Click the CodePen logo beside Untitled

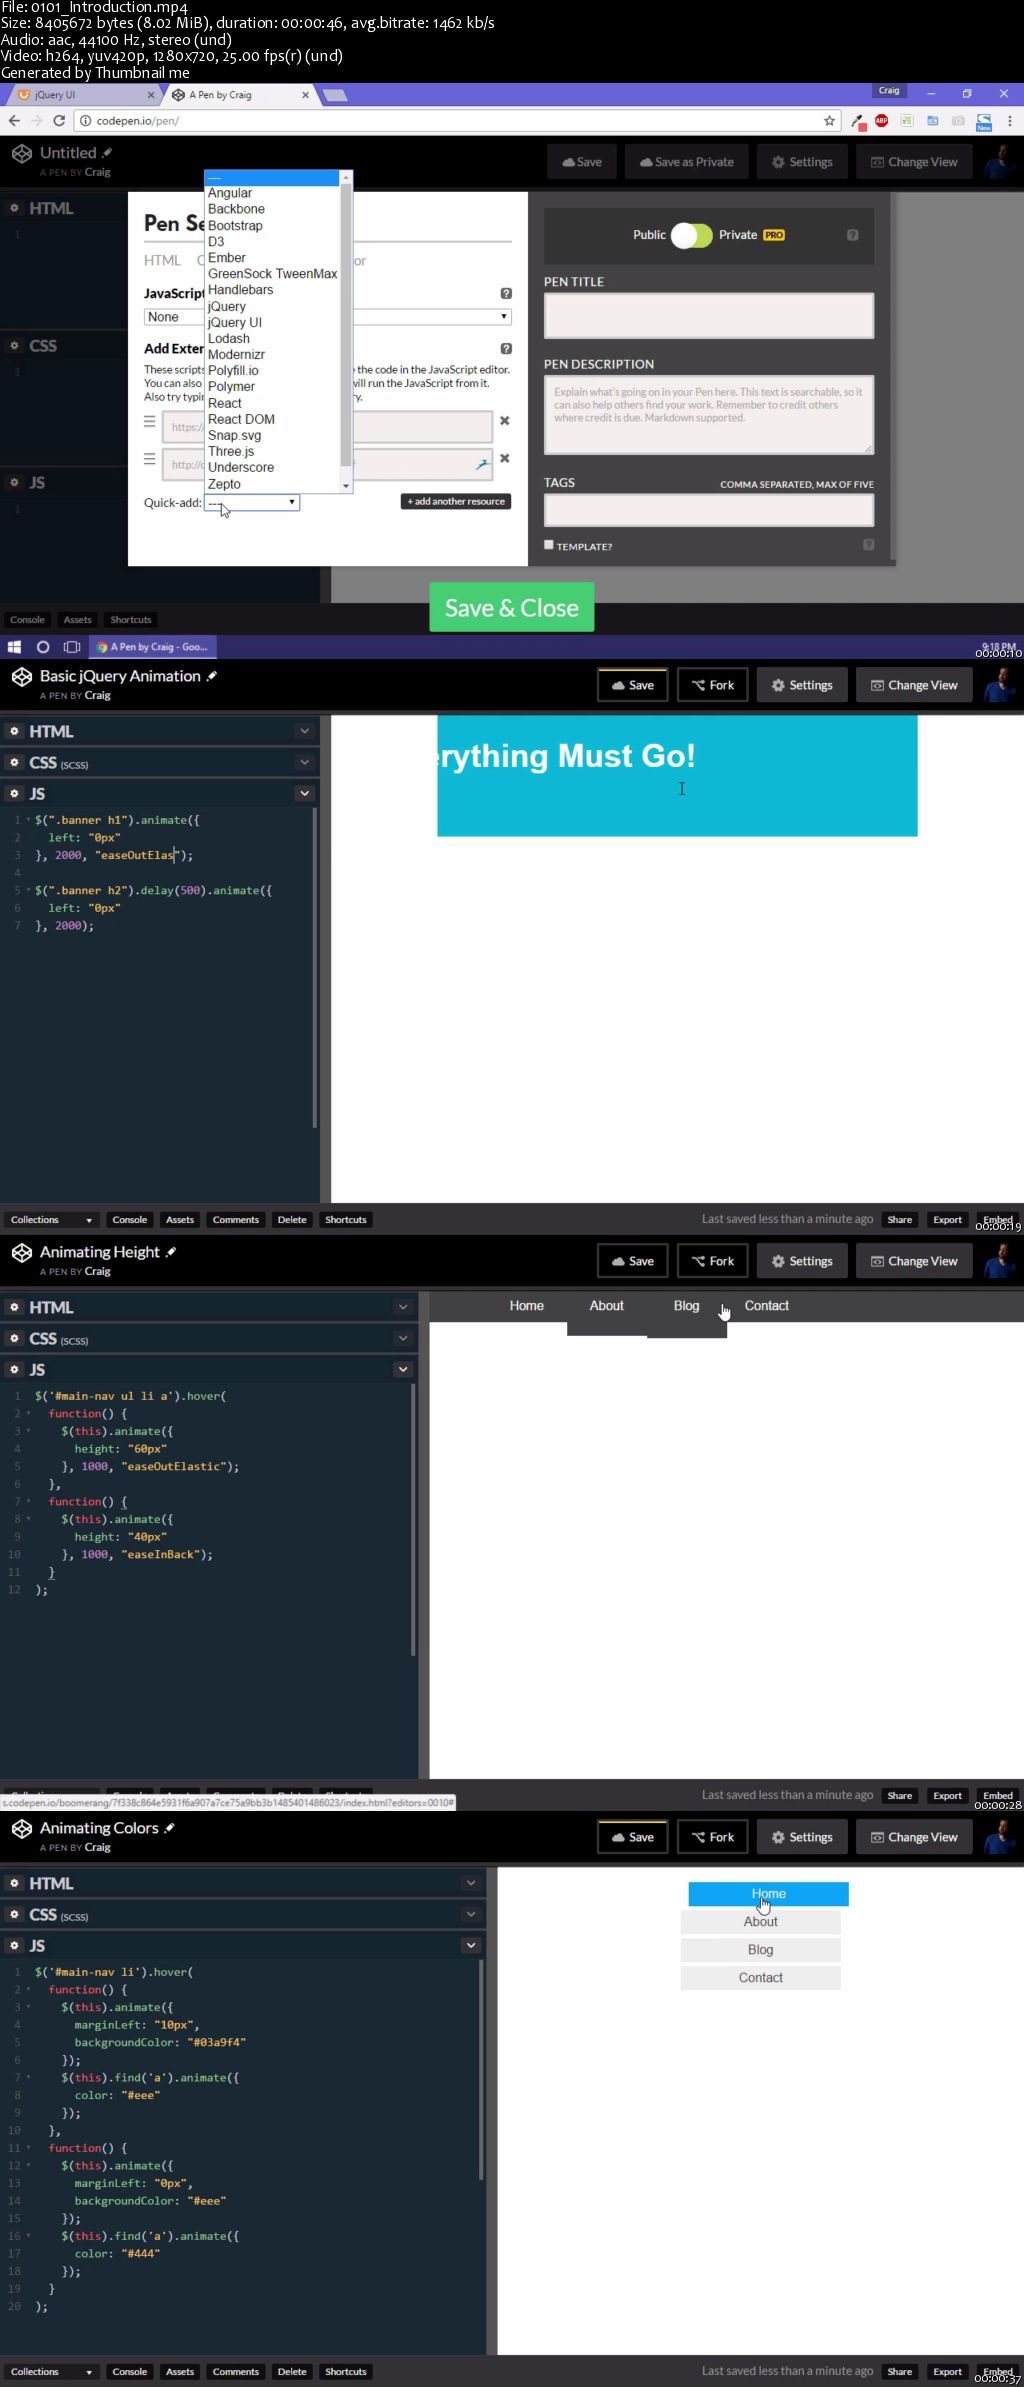pos(21,154)
